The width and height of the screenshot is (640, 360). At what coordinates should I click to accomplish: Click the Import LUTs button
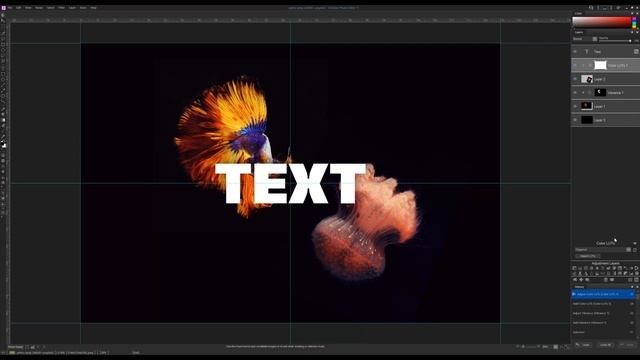tap(588, 256)
